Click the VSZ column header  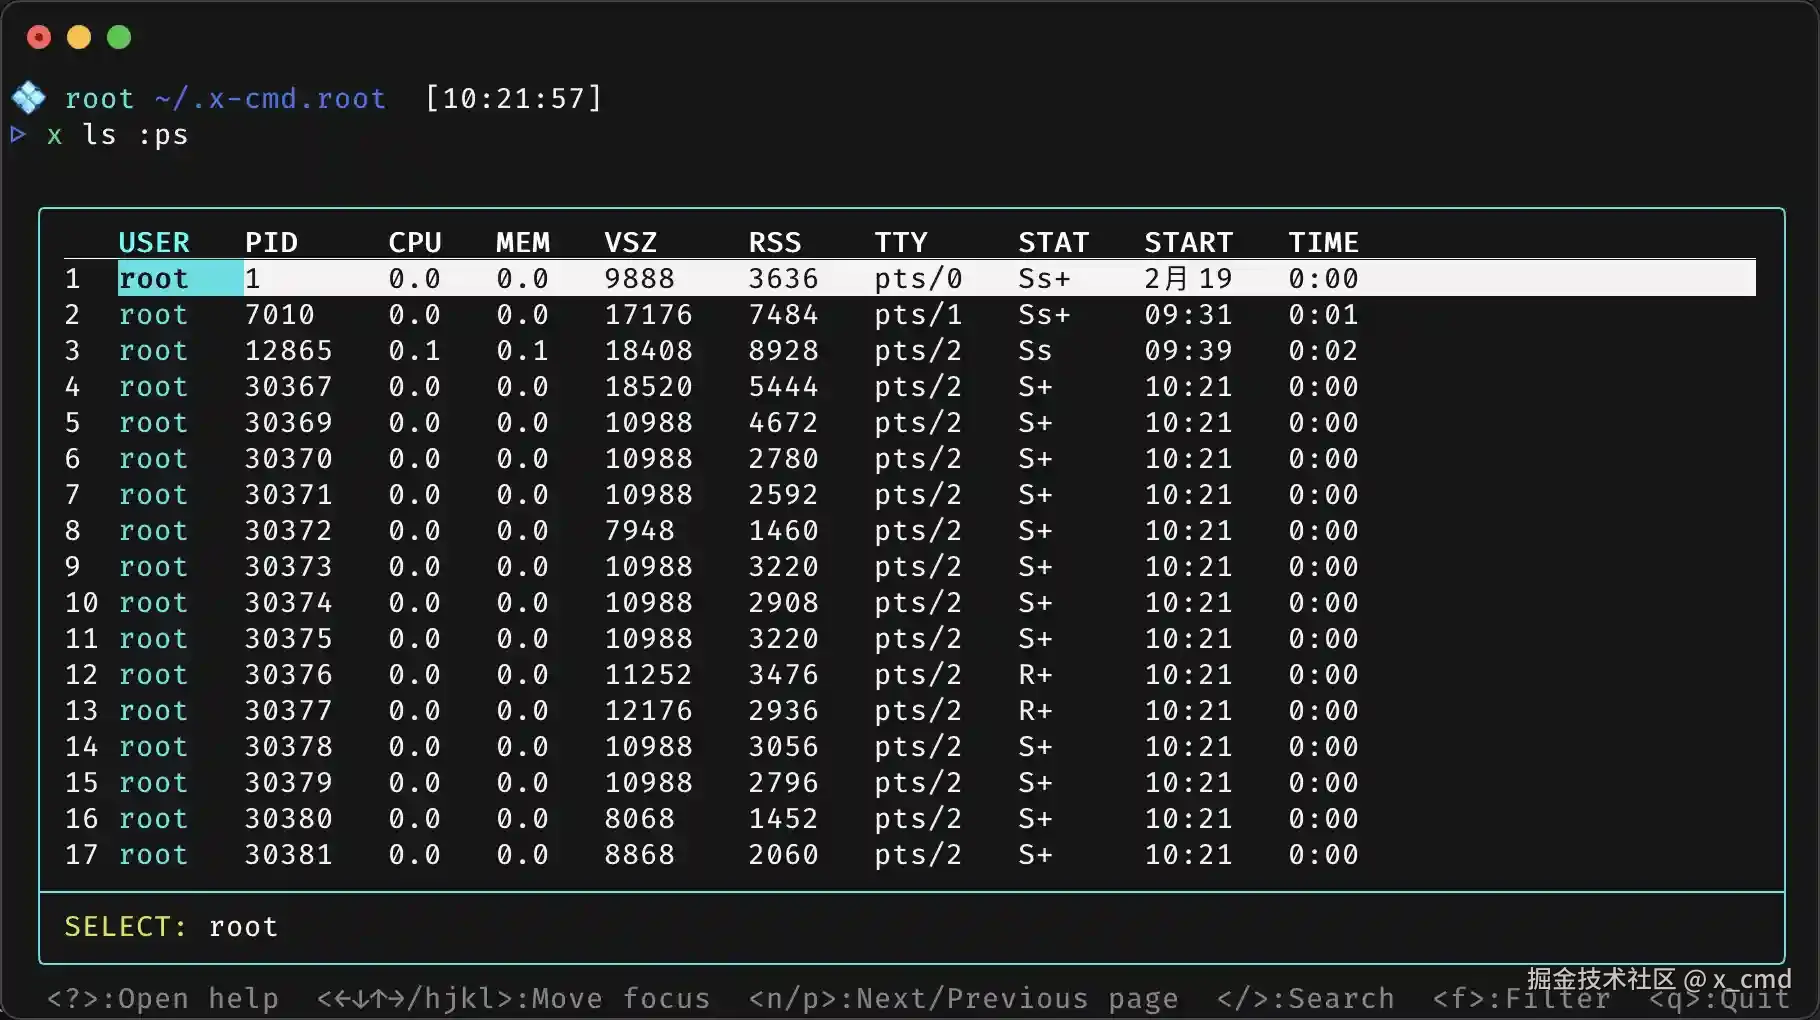pos(631,242)
